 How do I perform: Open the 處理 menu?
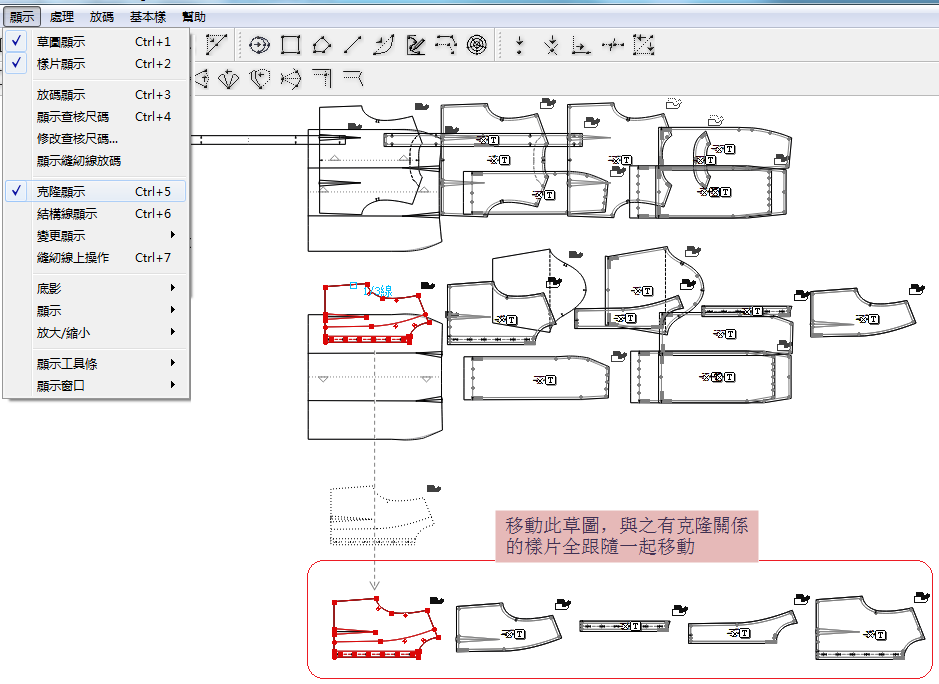pyautogui.click(x=61, y=17)
